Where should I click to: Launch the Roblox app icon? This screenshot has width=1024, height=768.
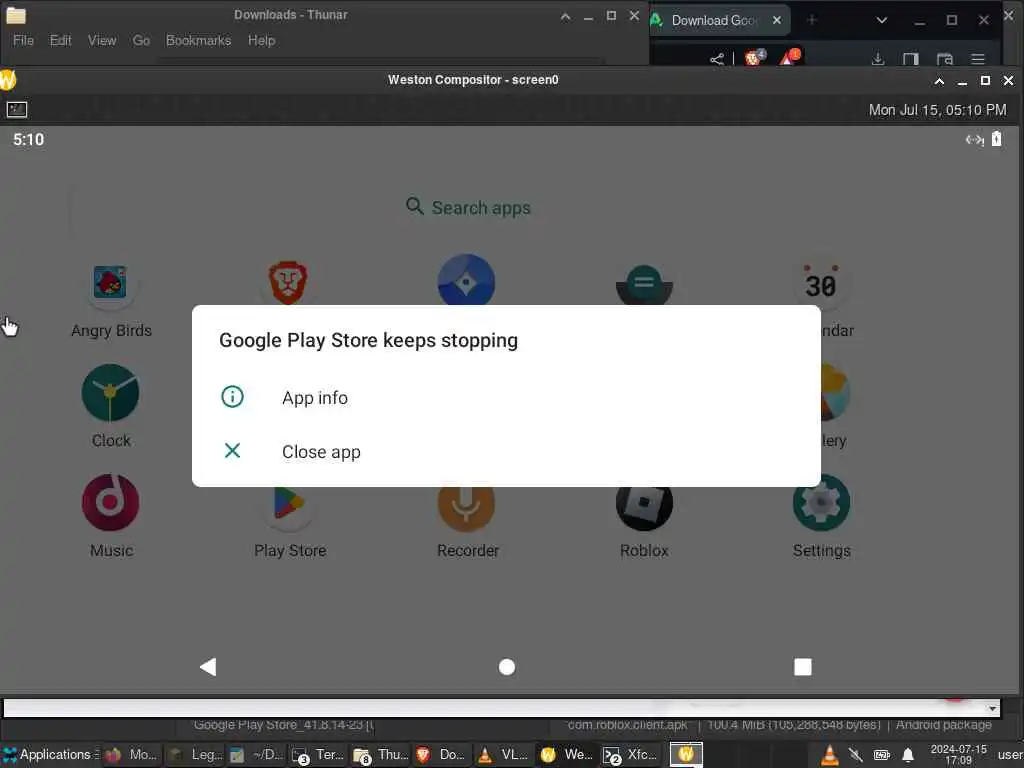click(644, 506)
